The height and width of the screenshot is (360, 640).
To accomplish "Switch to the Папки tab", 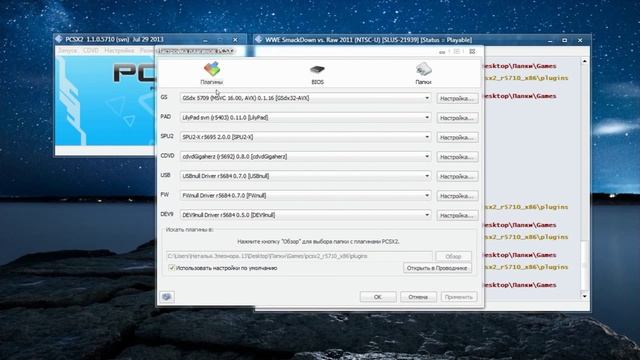I will click(423, 73).
